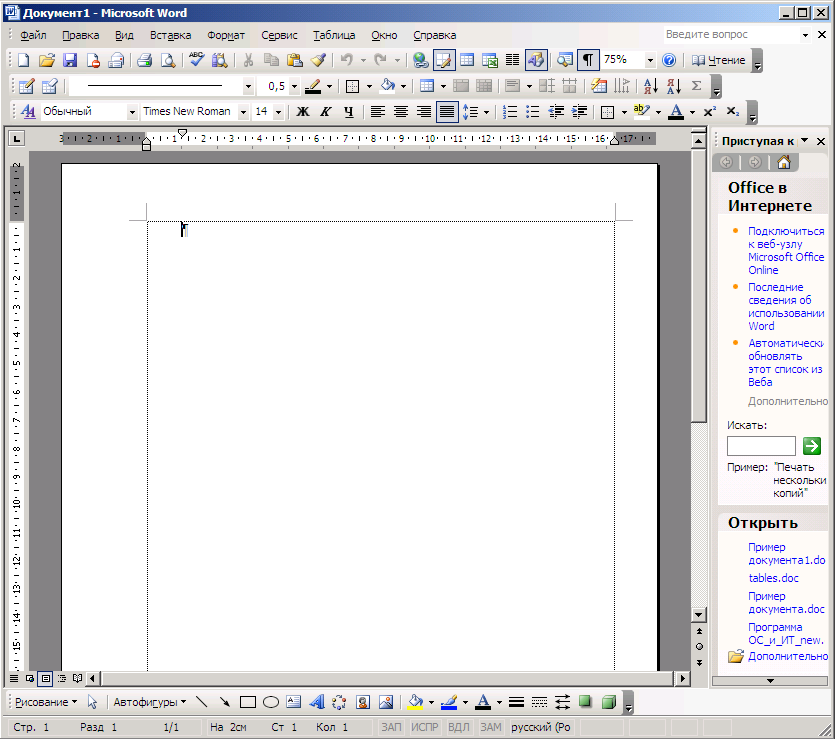Screen dimensions: 835x739
Task: Open style Обычный dropdown
Action: 132,112
